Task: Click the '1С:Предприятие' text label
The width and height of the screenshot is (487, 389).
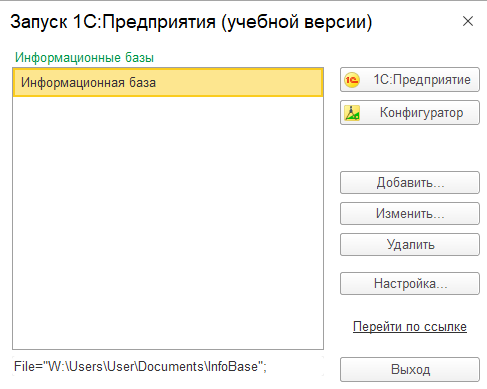Action: click(422, 80)
